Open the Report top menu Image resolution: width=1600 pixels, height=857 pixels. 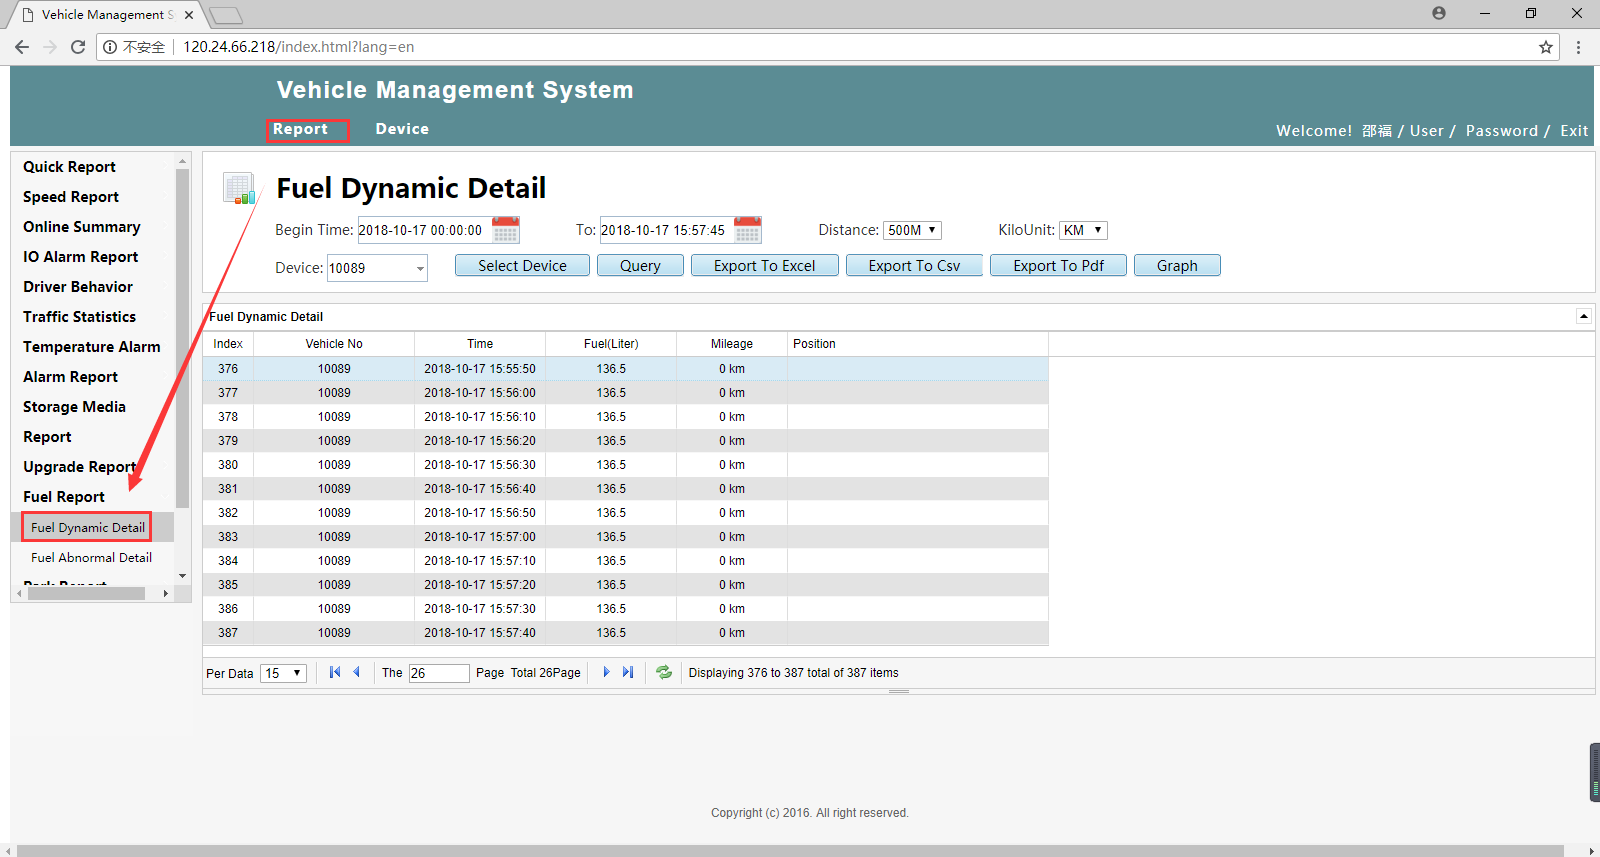(300, 129)
